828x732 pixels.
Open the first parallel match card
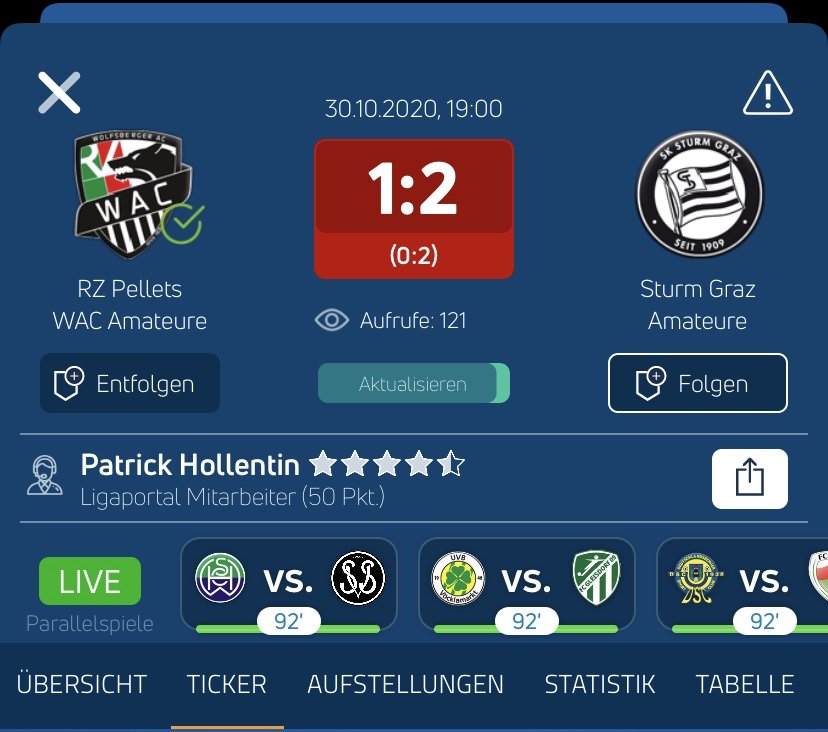point(288,584)
